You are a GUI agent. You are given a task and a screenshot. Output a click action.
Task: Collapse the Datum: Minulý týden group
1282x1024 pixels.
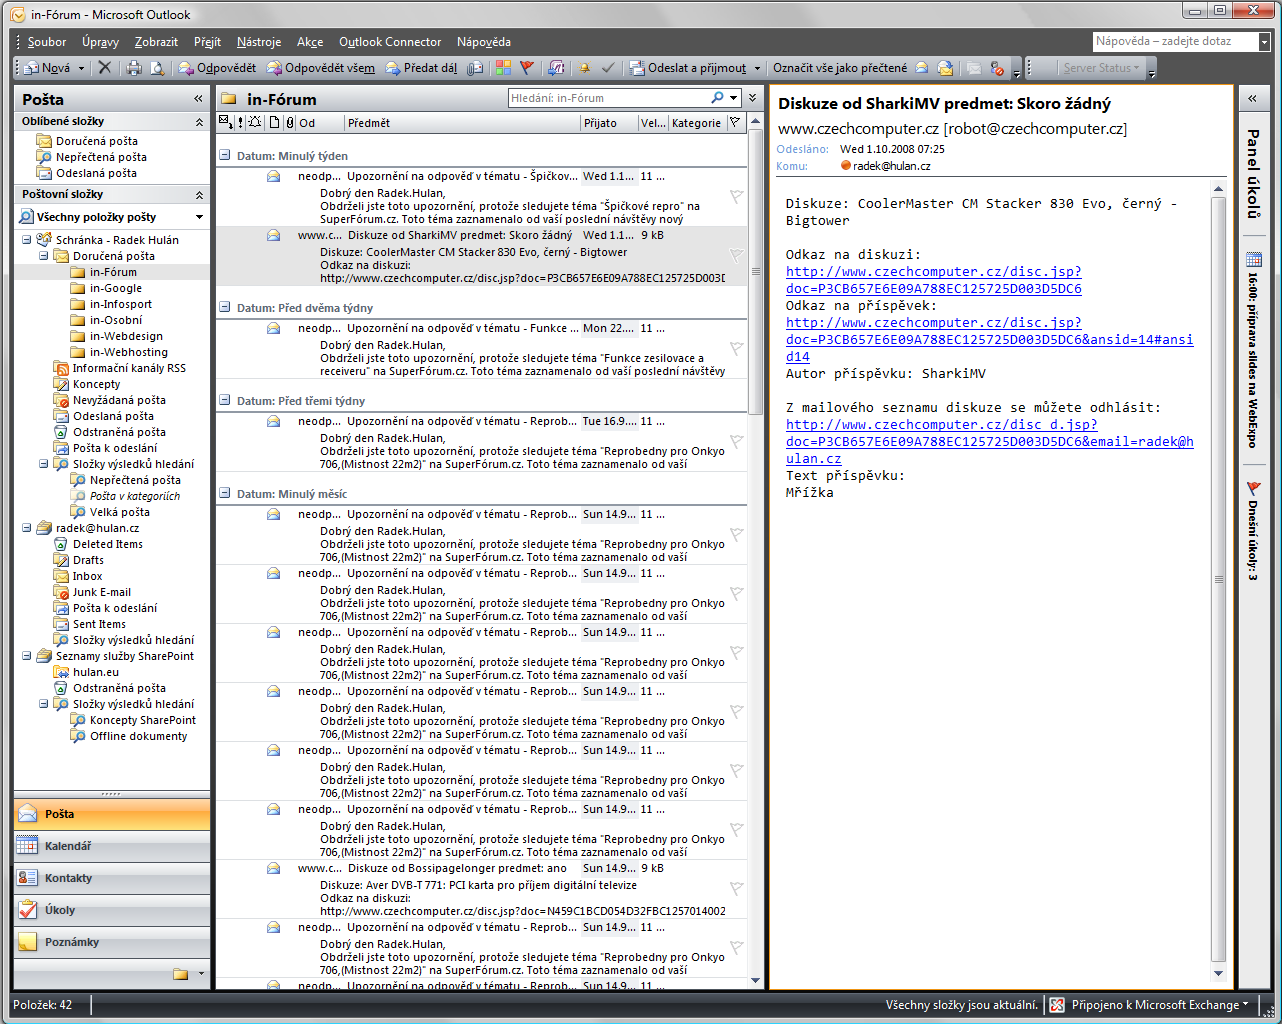point(225,155)
